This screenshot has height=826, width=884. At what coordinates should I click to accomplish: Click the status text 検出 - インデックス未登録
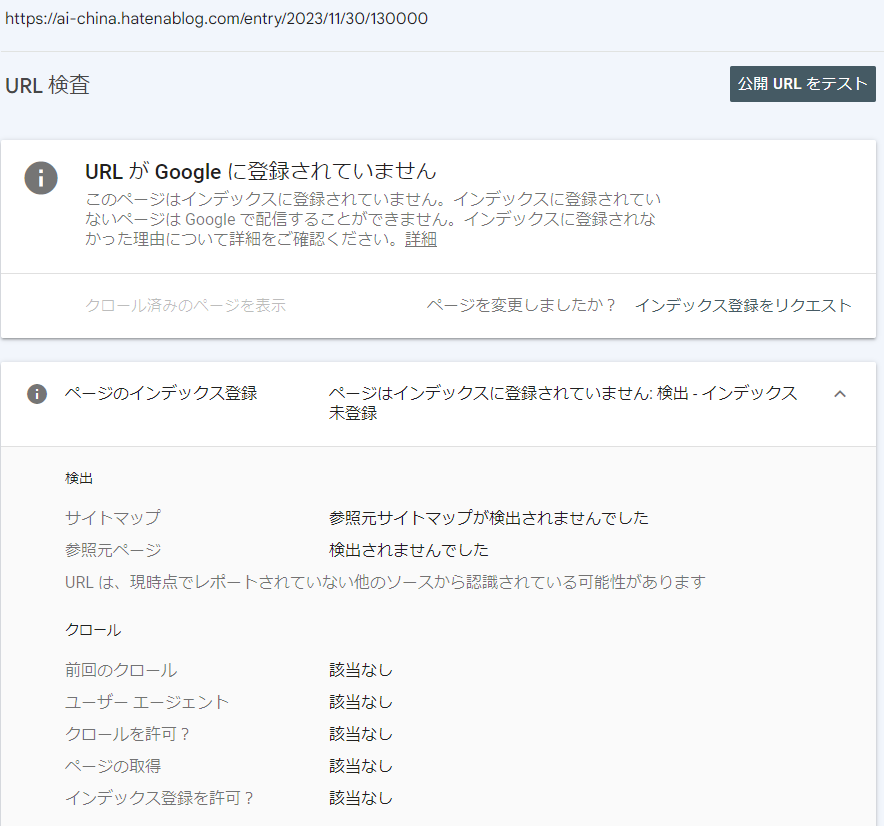pyautogui.click(x=563, y=403)
